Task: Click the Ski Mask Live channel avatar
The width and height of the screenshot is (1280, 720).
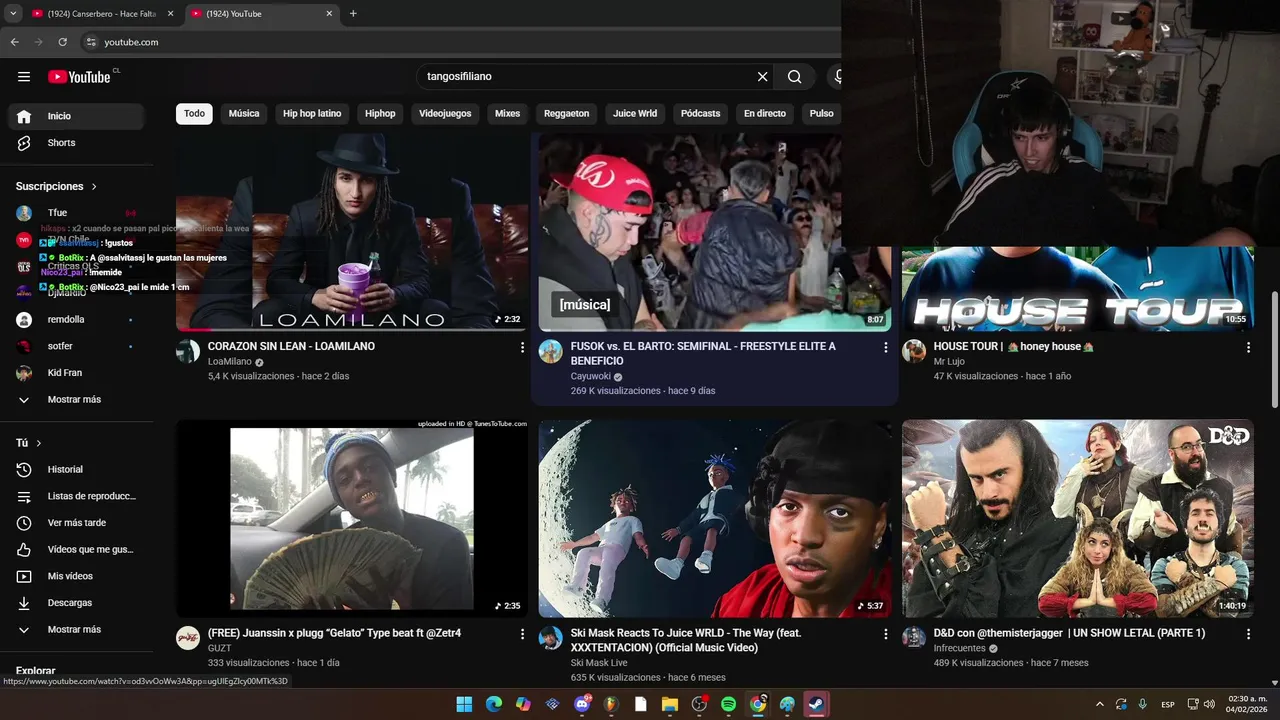Action: pyautogui.click(x=551, y=638)
